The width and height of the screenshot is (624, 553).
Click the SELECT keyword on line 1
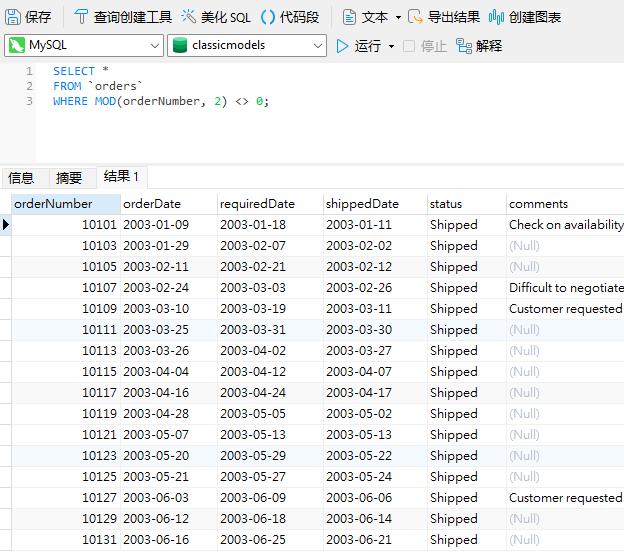tap(74, 71)
